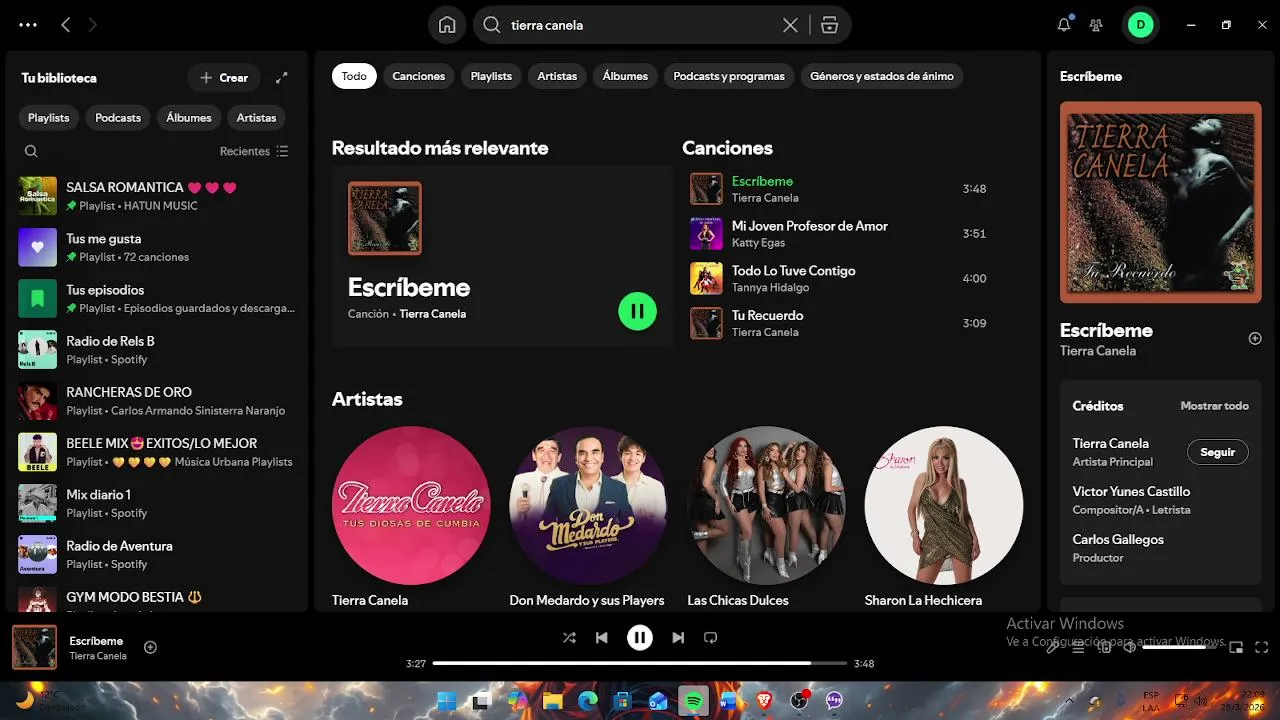Open the connect to a device icon

tap(1104, 647)
